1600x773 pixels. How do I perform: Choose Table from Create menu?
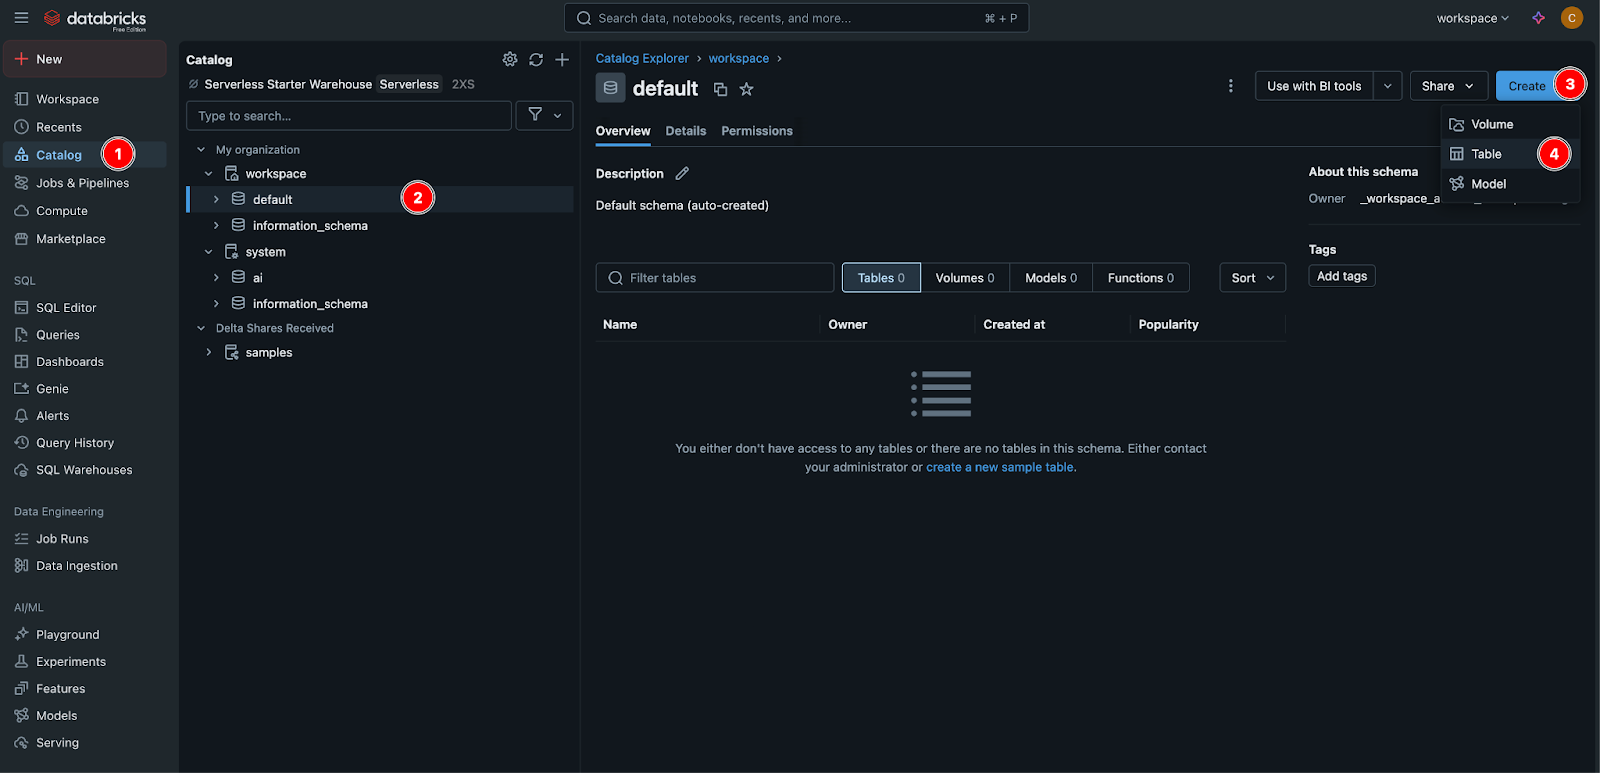coord(1510,154)
